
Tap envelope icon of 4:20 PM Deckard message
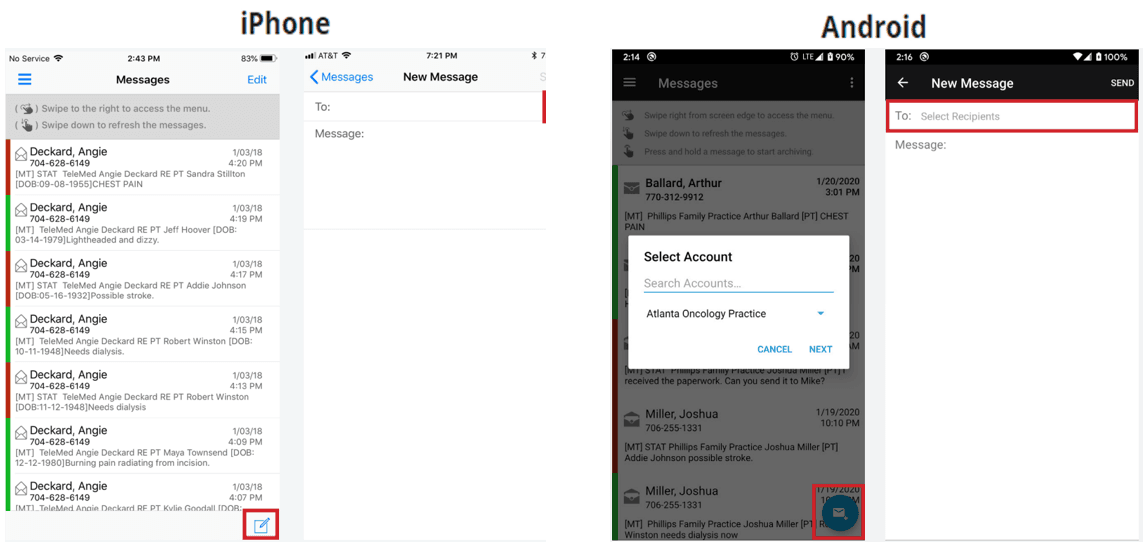(21, 154)
